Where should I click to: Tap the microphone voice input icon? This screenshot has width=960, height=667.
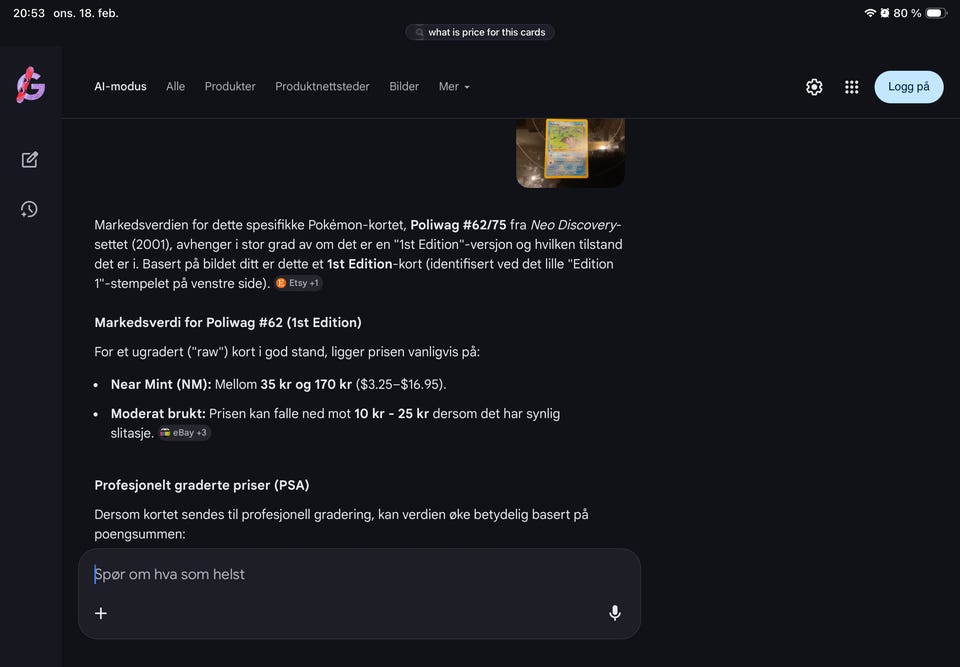pos(615,613)
